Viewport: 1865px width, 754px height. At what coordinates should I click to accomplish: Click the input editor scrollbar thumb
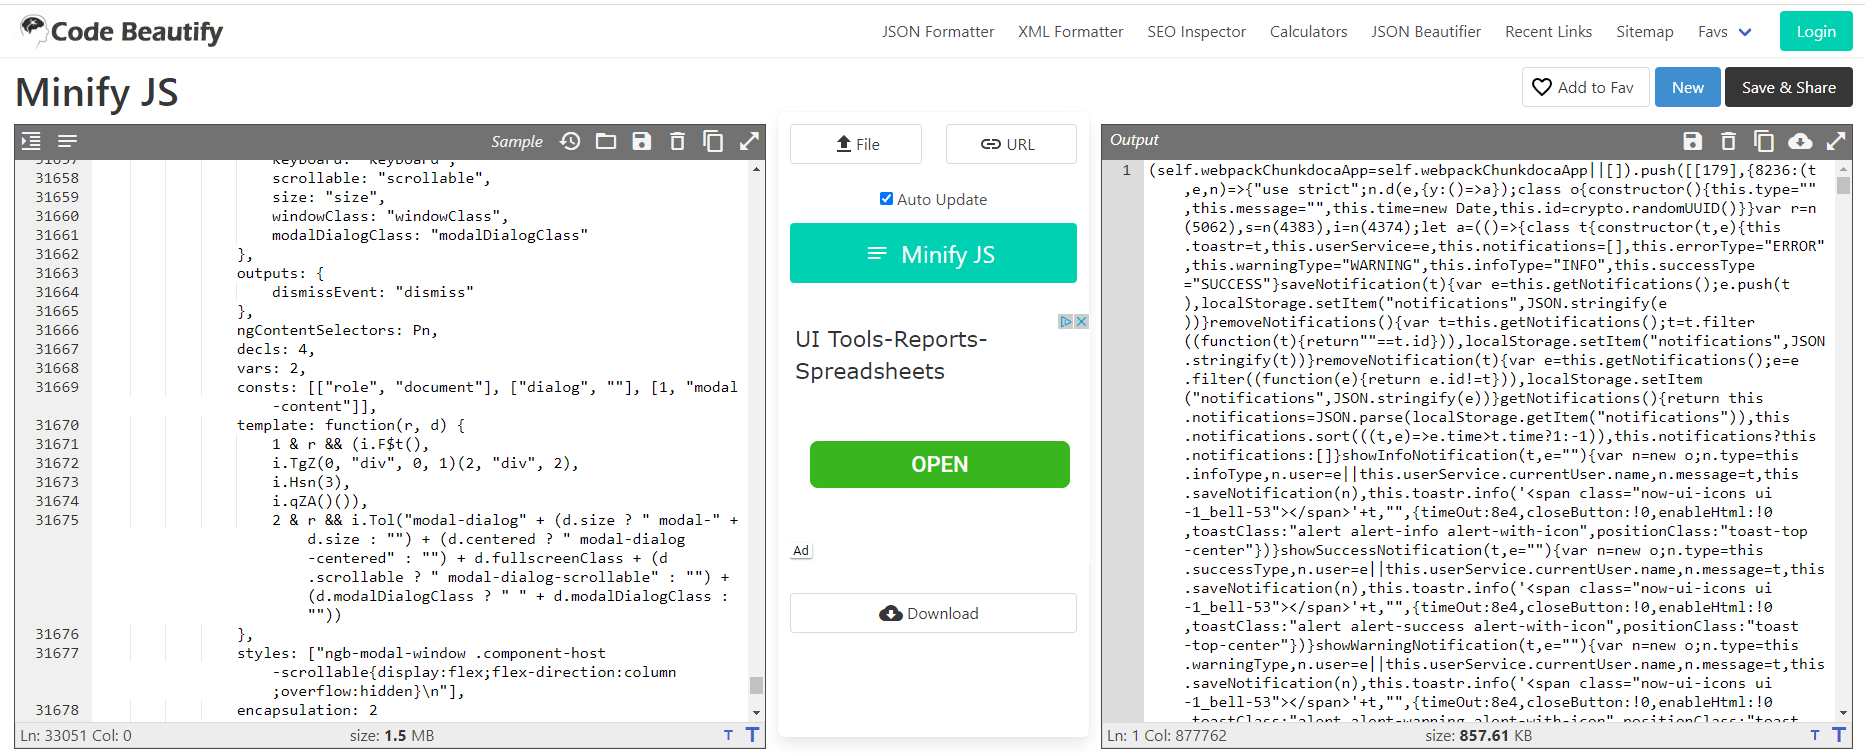click(x=756, y=685)
